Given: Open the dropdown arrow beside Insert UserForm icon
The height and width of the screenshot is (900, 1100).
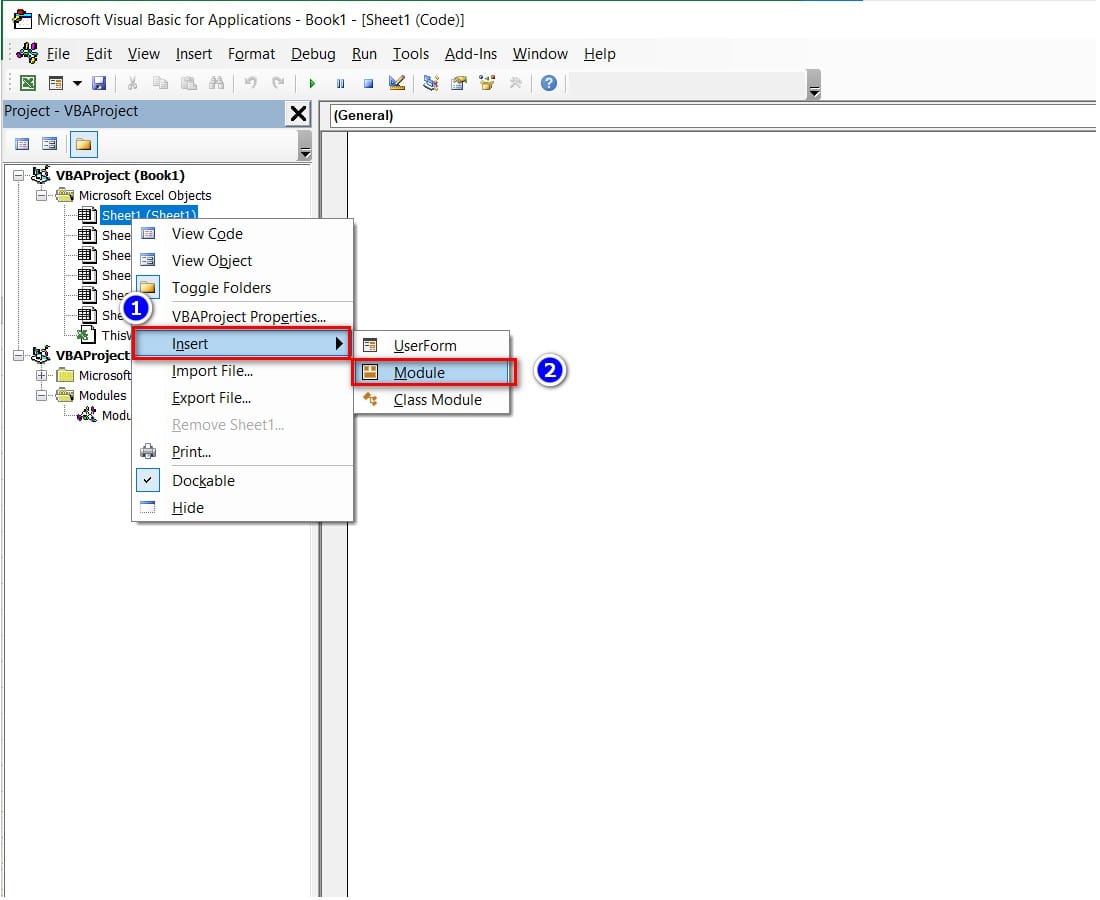Looking at the screenshot, I should (77, 84).
